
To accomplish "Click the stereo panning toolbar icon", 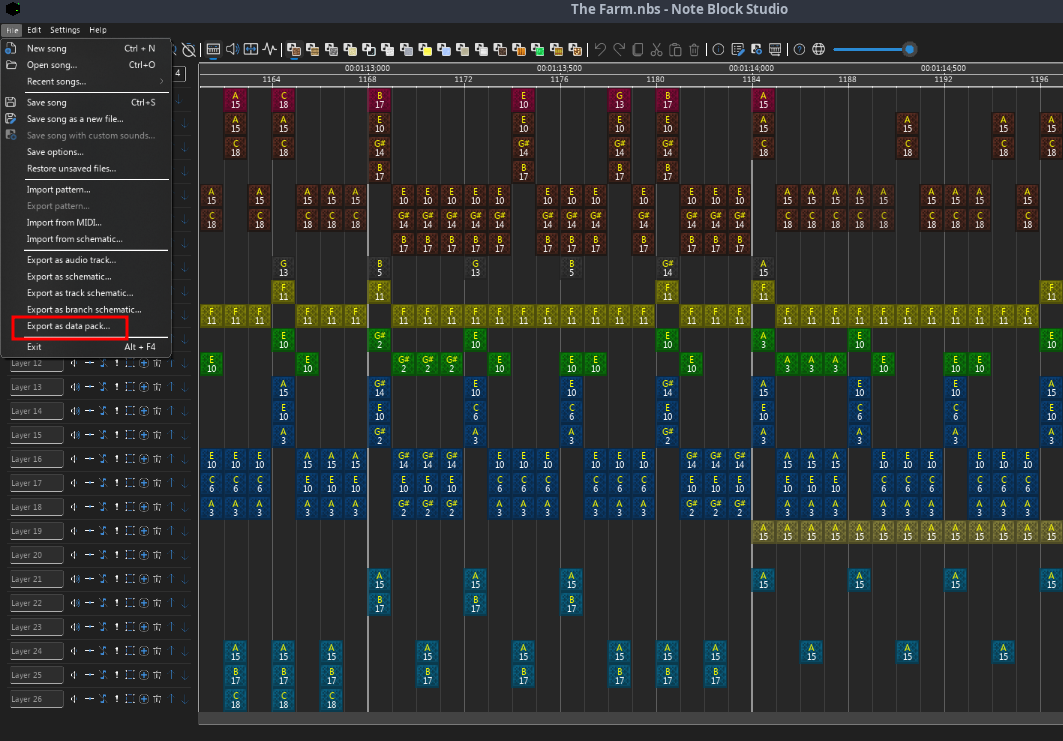I will pos(251,49).
